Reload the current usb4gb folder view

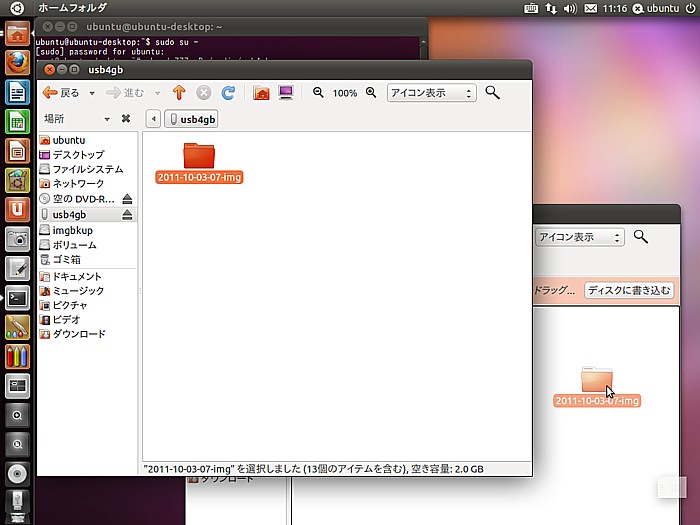point(228,93)
